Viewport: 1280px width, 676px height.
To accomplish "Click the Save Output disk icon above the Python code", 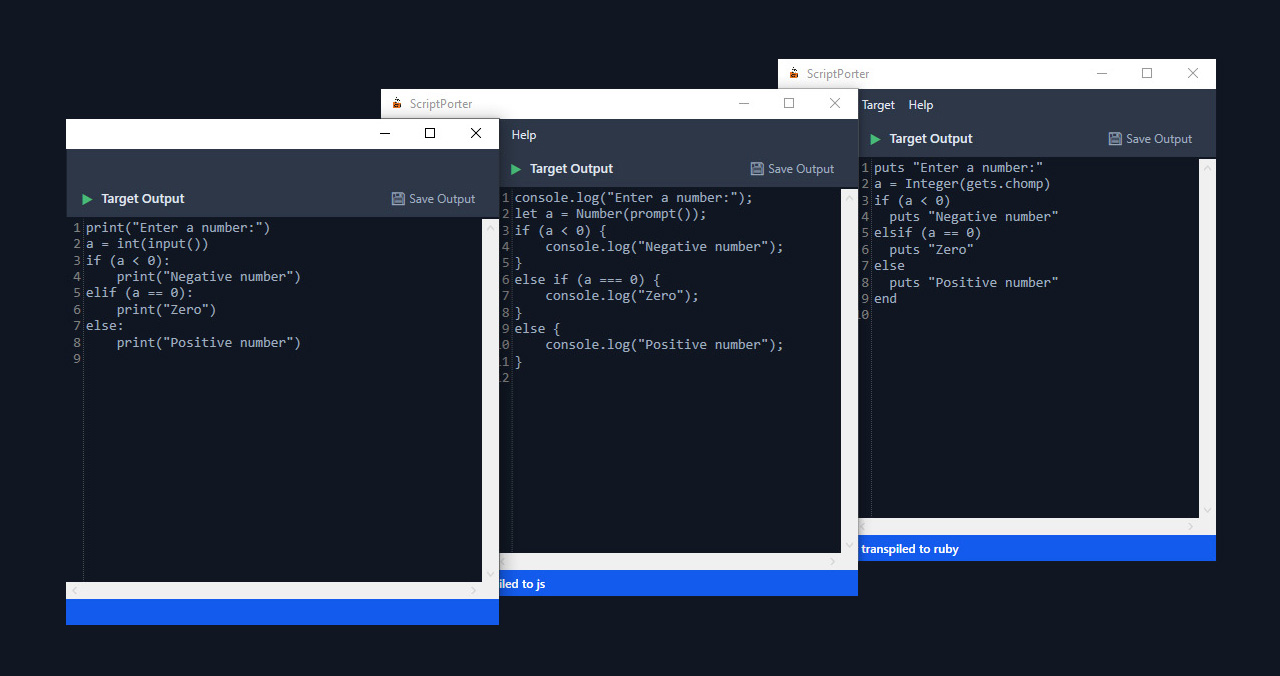I will pos(398,199).
